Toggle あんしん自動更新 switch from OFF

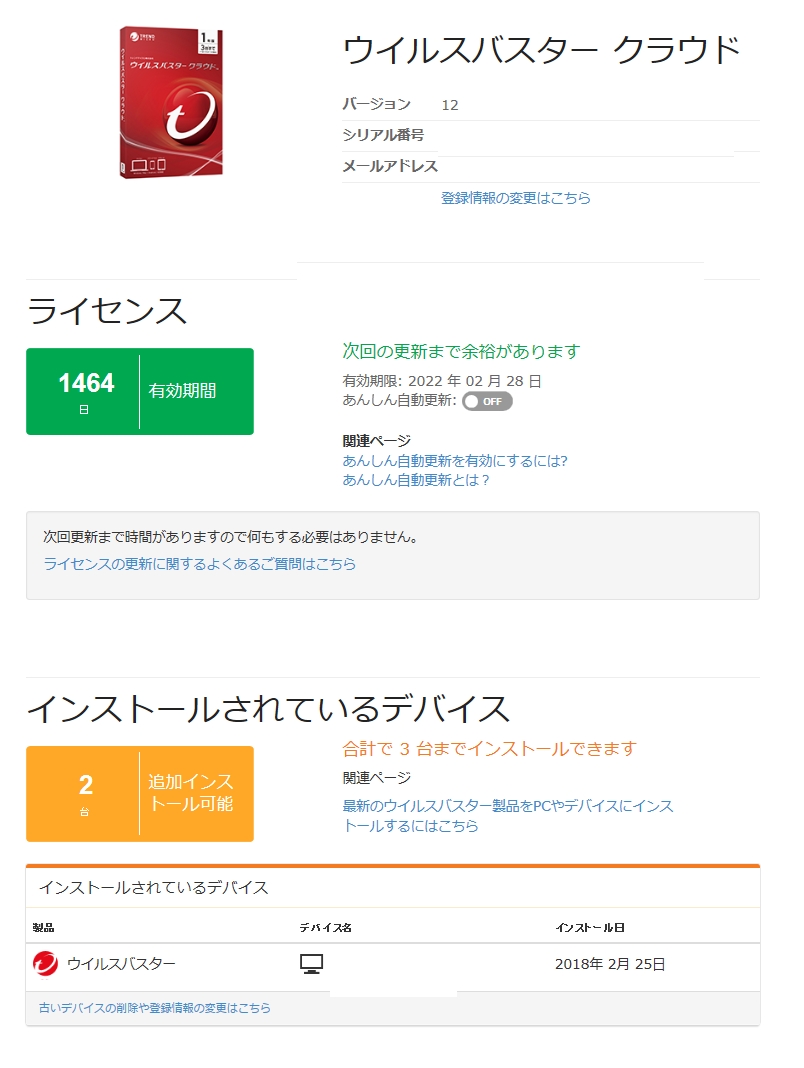489,401
